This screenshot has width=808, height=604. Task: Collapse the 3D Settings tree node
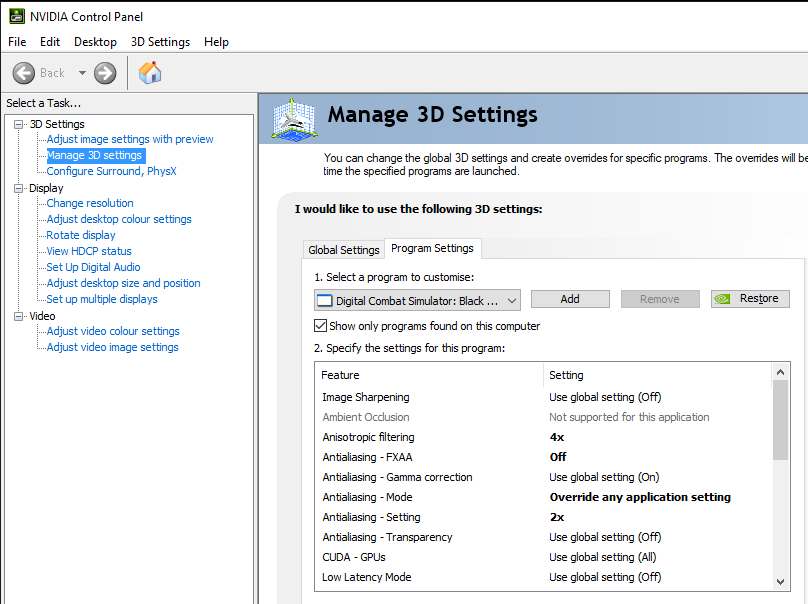tap(19, 124)
